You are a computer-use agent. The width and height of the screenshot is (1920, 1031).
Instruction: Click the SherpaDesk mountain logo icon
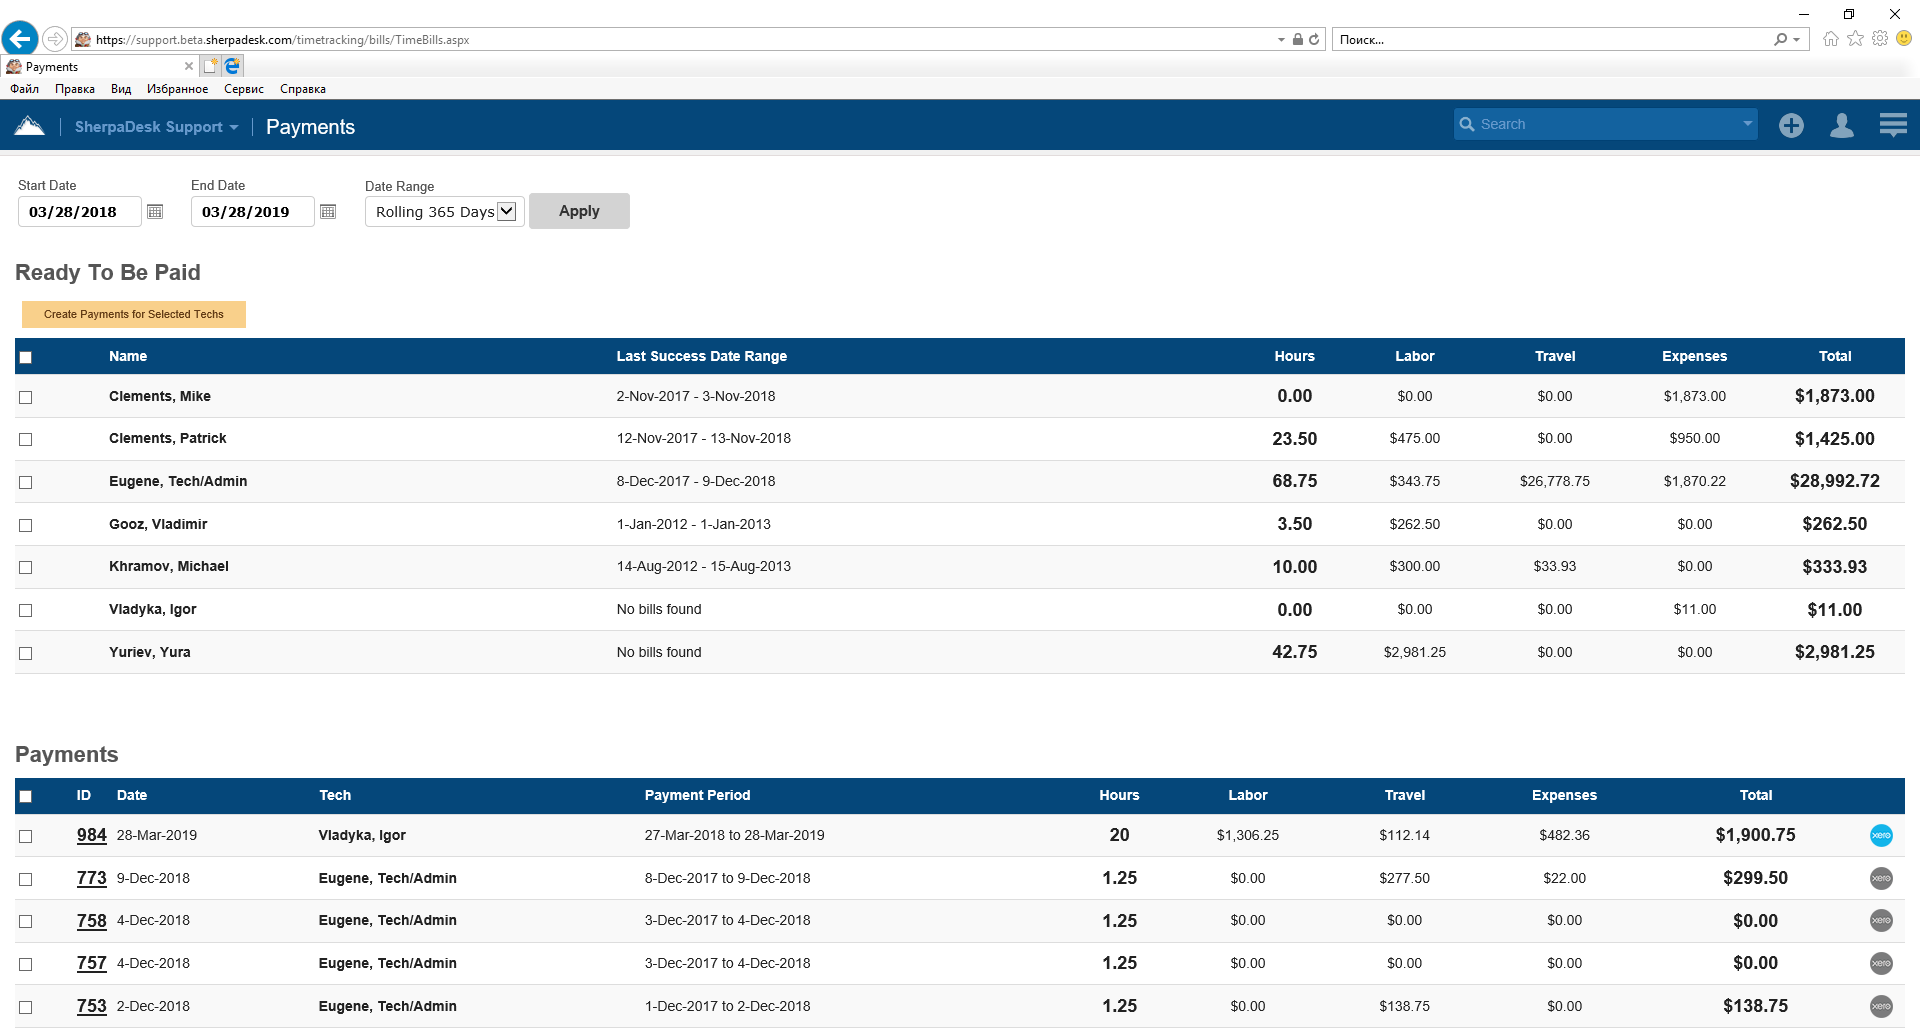(30, 126)
